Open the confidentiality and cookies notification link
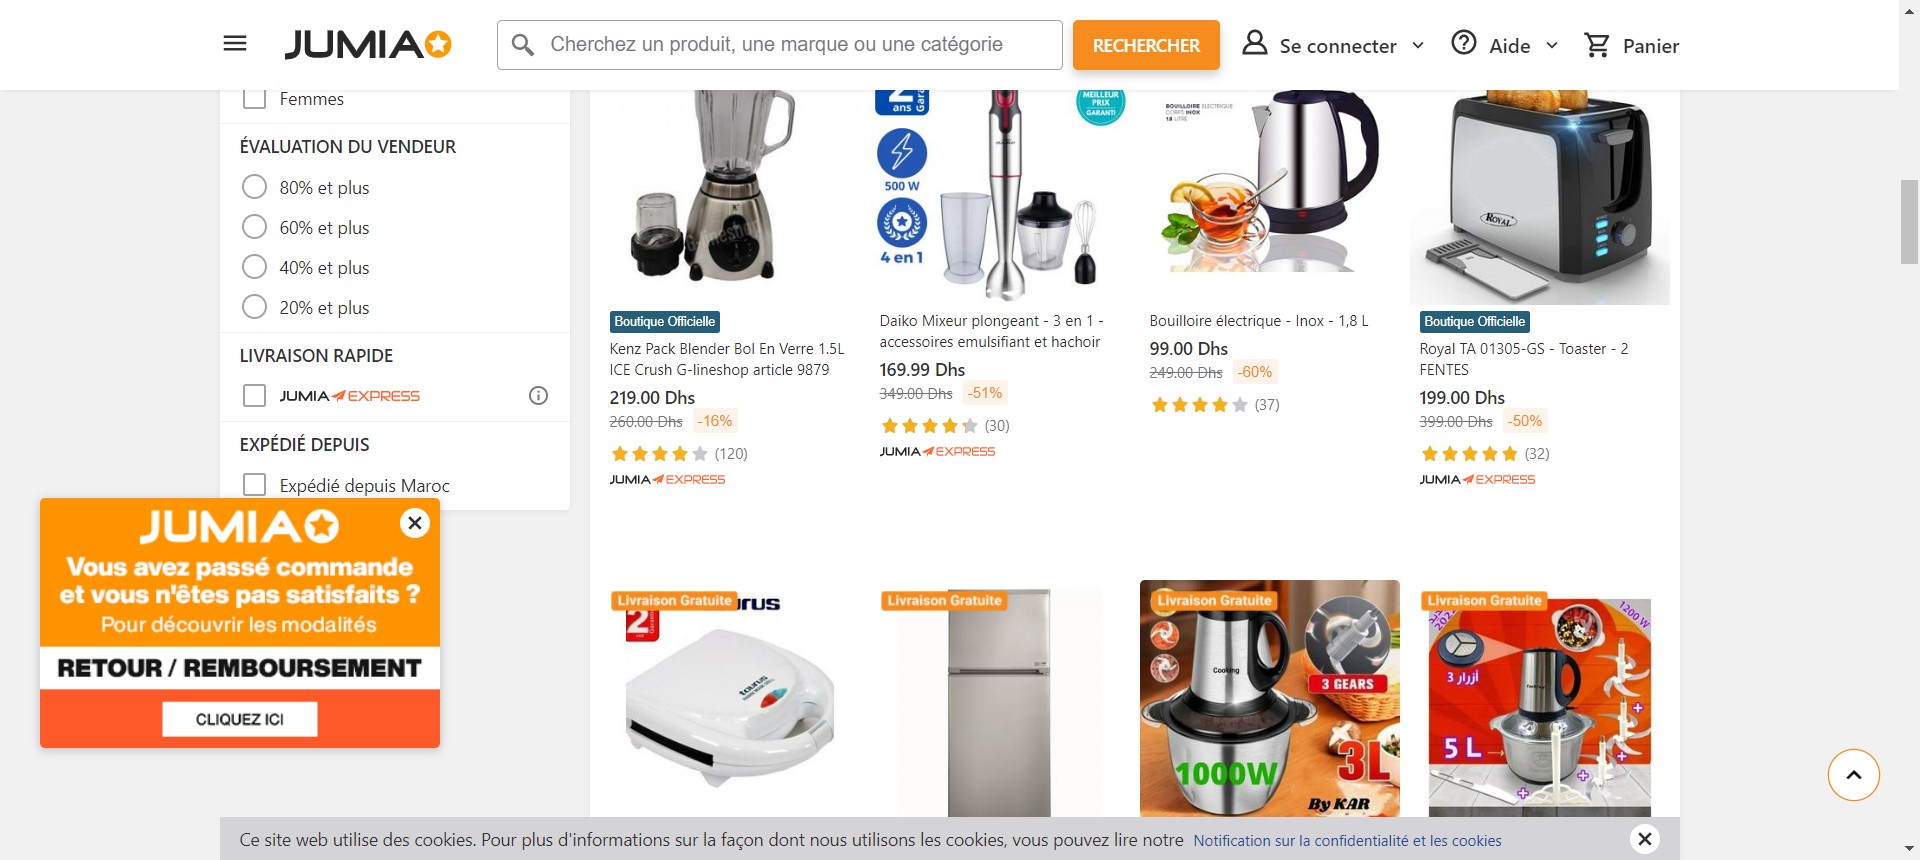The image size is (1920, 860). (1347, 841)
